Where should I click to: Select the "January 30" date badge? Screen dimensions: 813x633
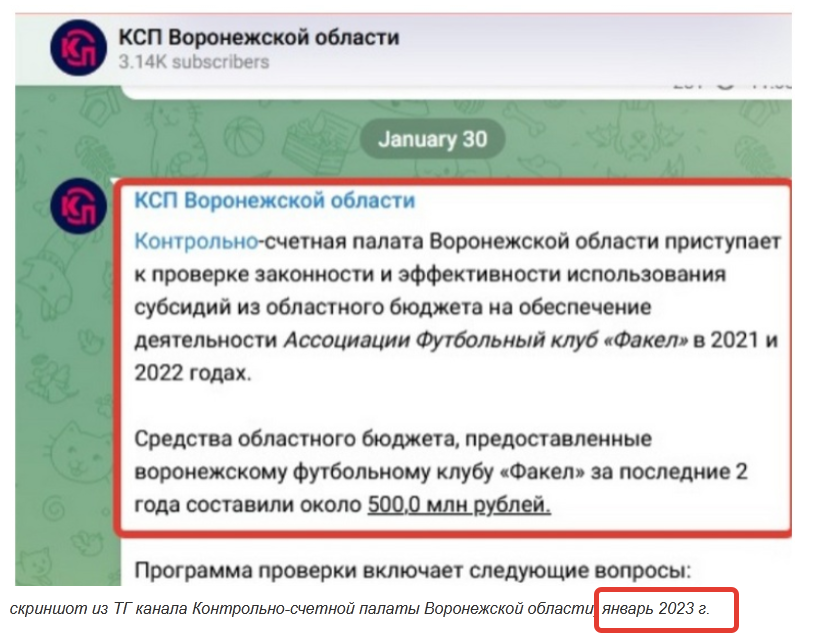tap(432, 139)
